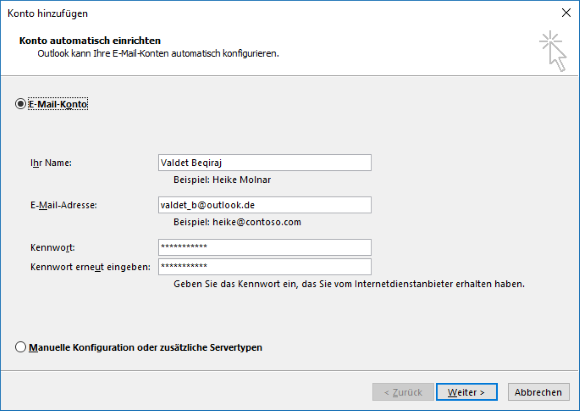Viewport: 580px width, 411px height.
Task: Click the 'Konto hinzufügen' window title
Action: [47, 14]
